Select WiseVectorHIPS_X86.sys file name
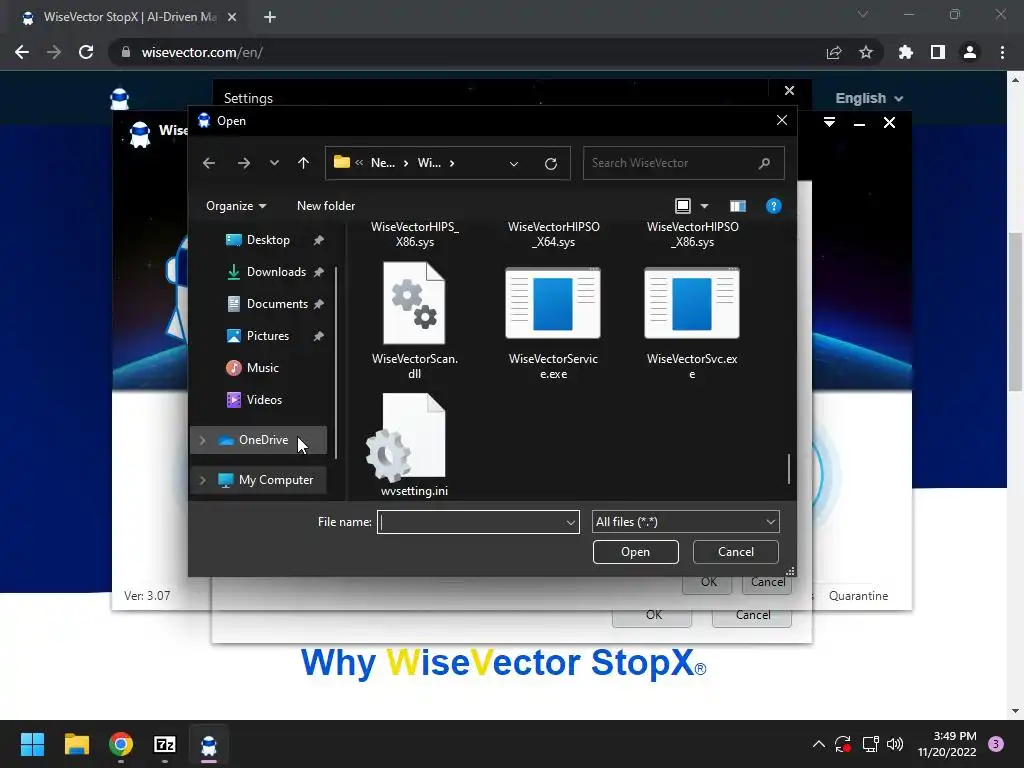Viewport: 1024px width, 768px height. tap(415, 234)
